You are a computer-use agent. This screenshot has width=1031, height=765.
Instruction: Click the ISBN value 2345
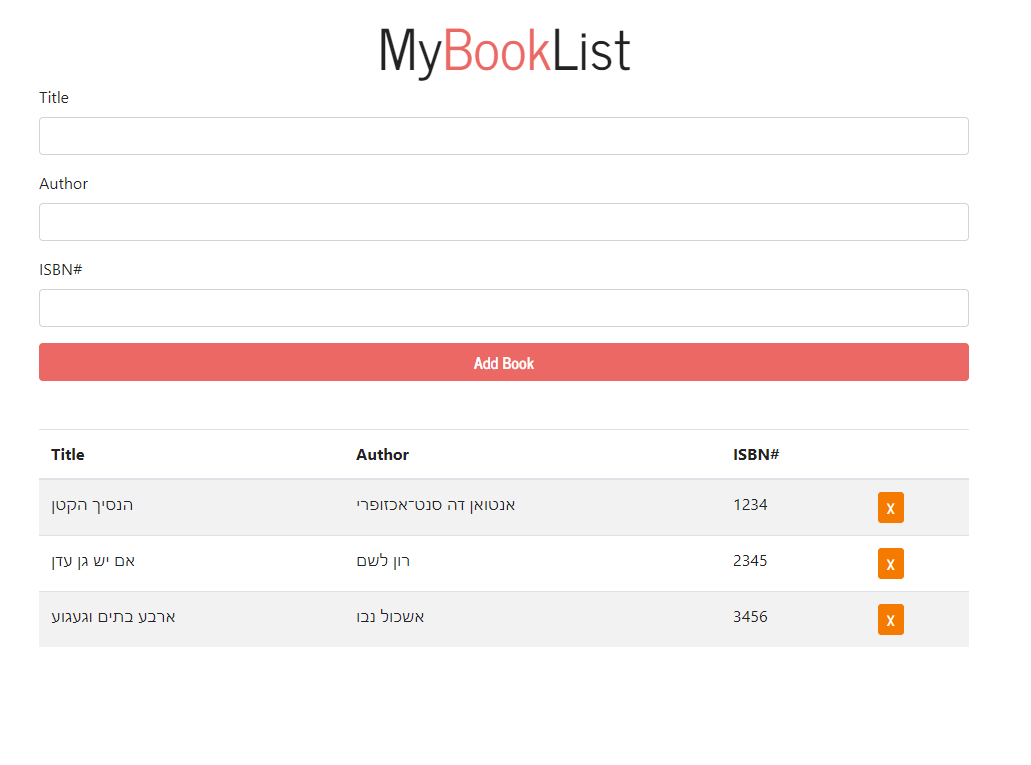[751, 561]
